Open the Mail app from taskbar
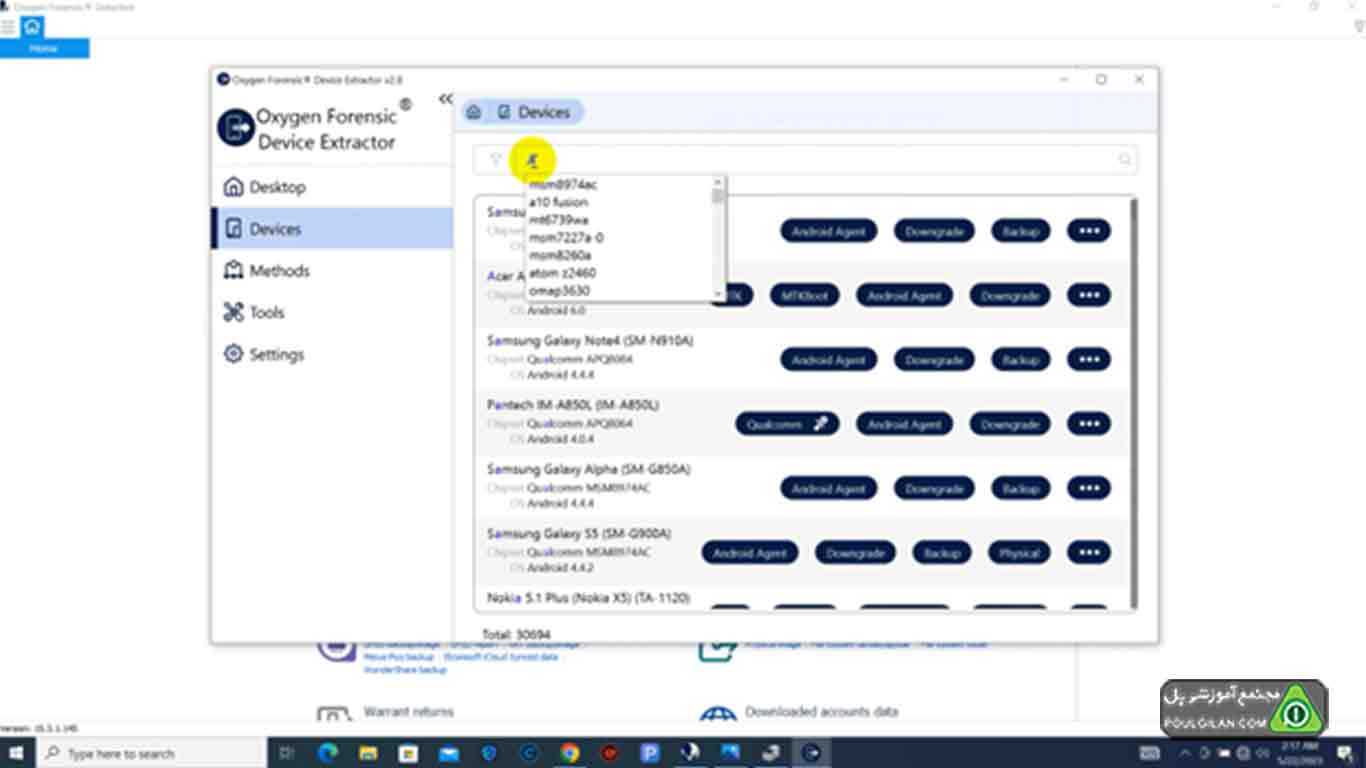The height and width of the screenshot is (768, 1366). 448,753
